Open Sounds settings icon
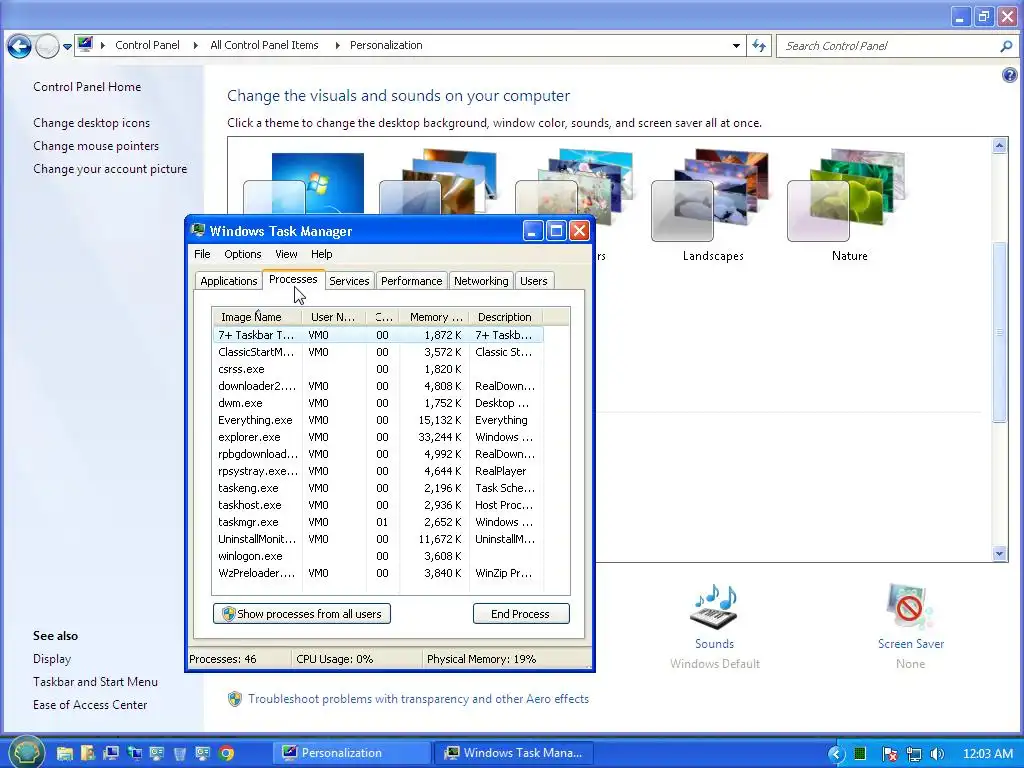Image resolution: width=1024 pixels, height=768 pixels. pyautogui.click(x=714, y=607)
